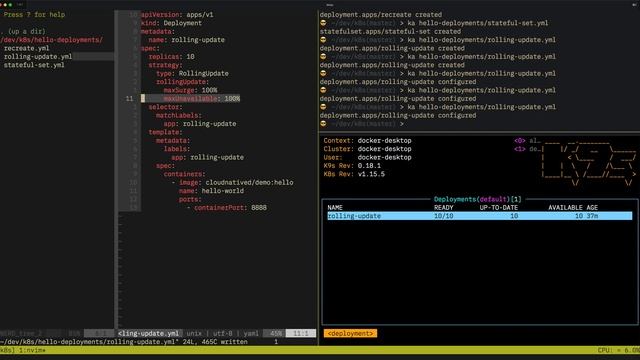Click the '45%' position indicator
Image resolution: width=640 pixels, height=360 pixels.
(276, 333)
